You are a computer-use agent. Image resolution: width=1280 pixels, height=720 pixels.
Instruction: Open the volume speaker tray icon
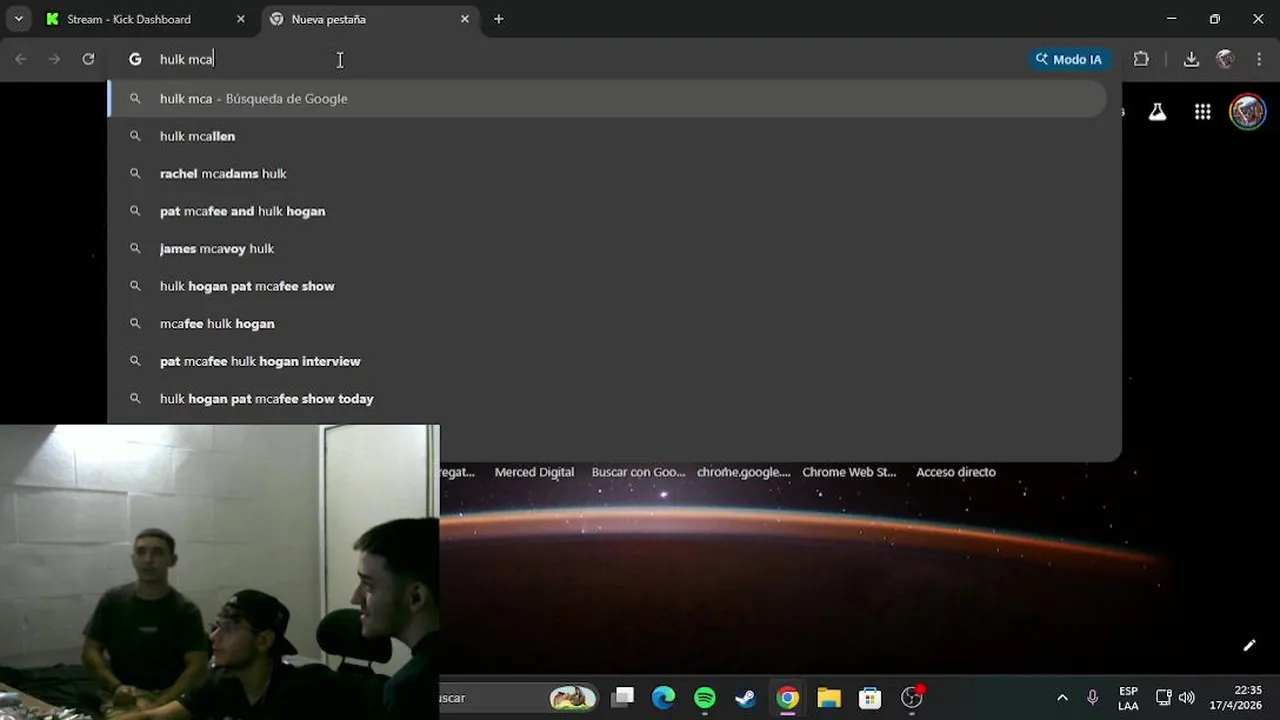1187,698
